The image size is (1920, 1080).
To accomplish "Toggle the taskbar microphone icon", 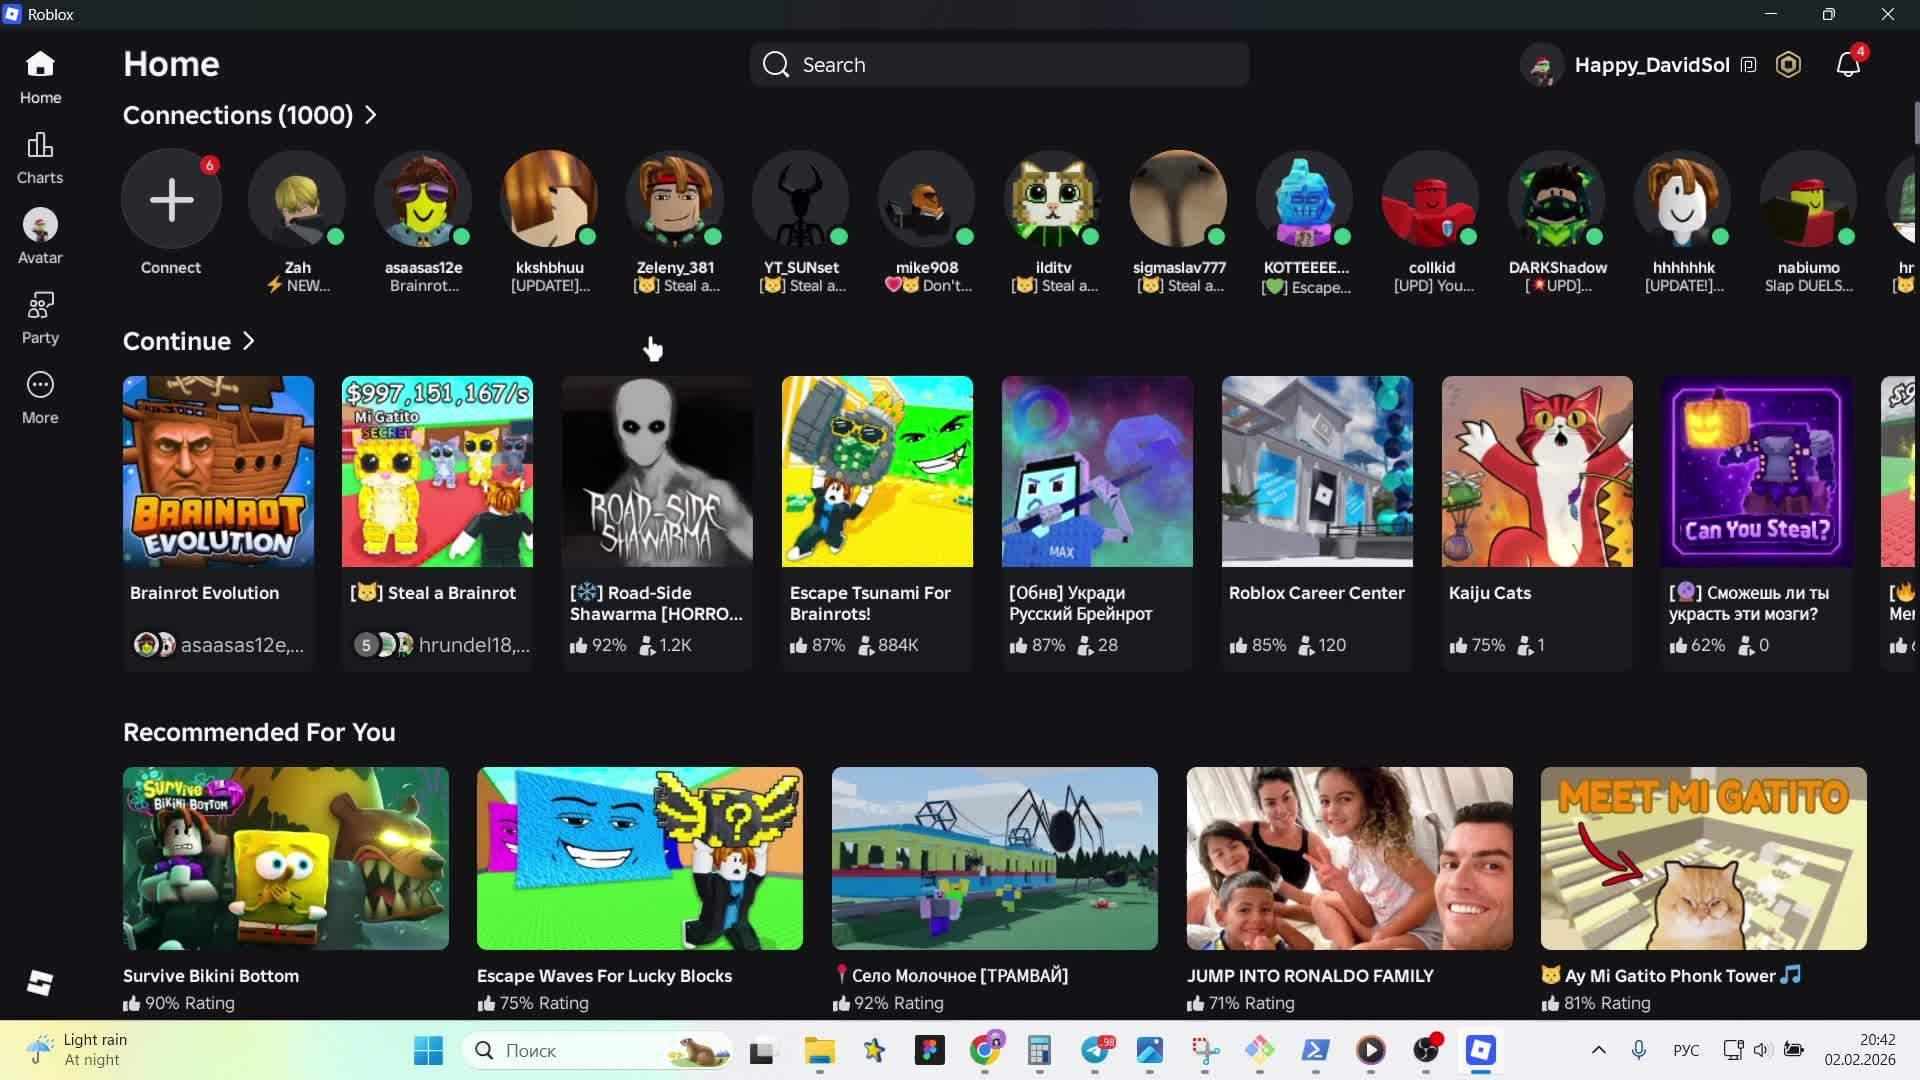I will (x=1638, y=1050).
